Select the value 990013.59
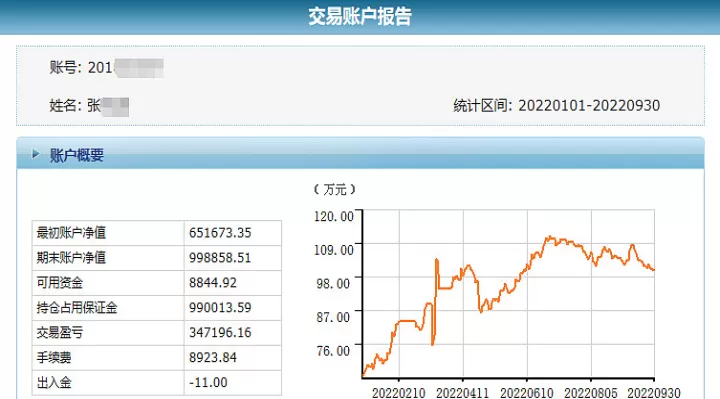 220,308
